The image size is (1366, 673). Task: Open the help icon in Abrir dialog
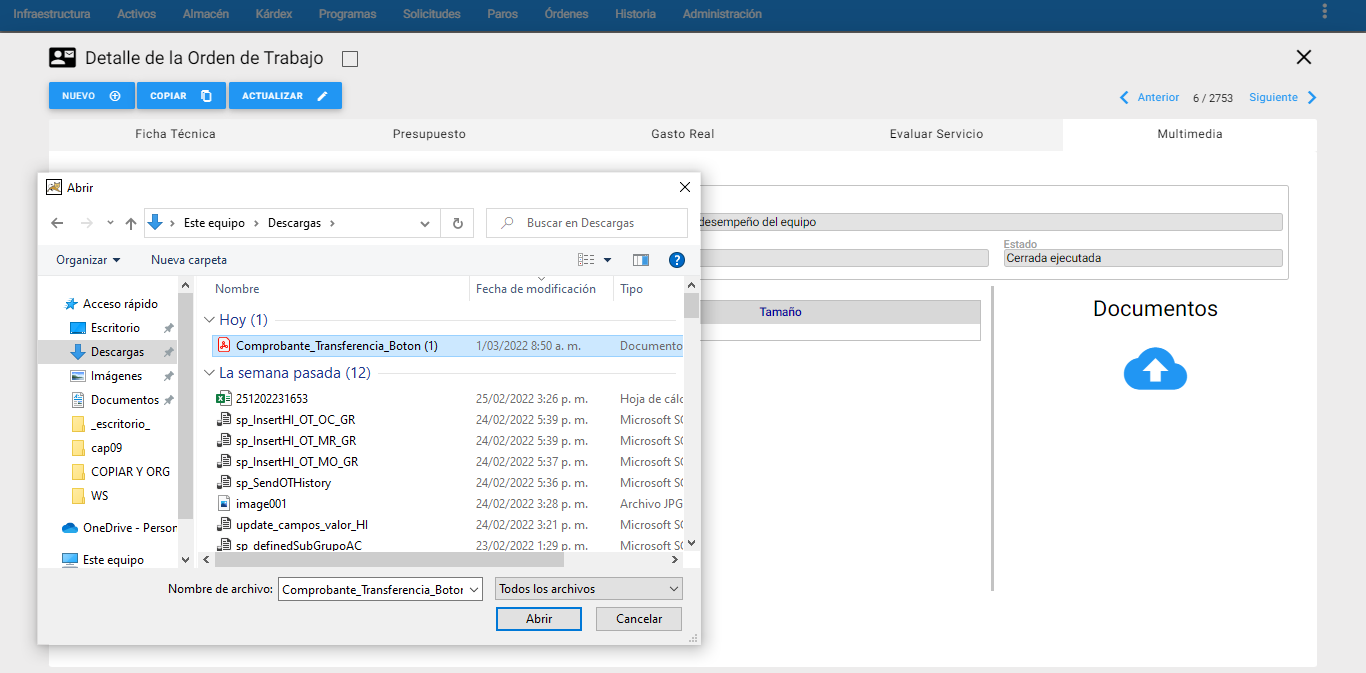(x=677, y=260)
